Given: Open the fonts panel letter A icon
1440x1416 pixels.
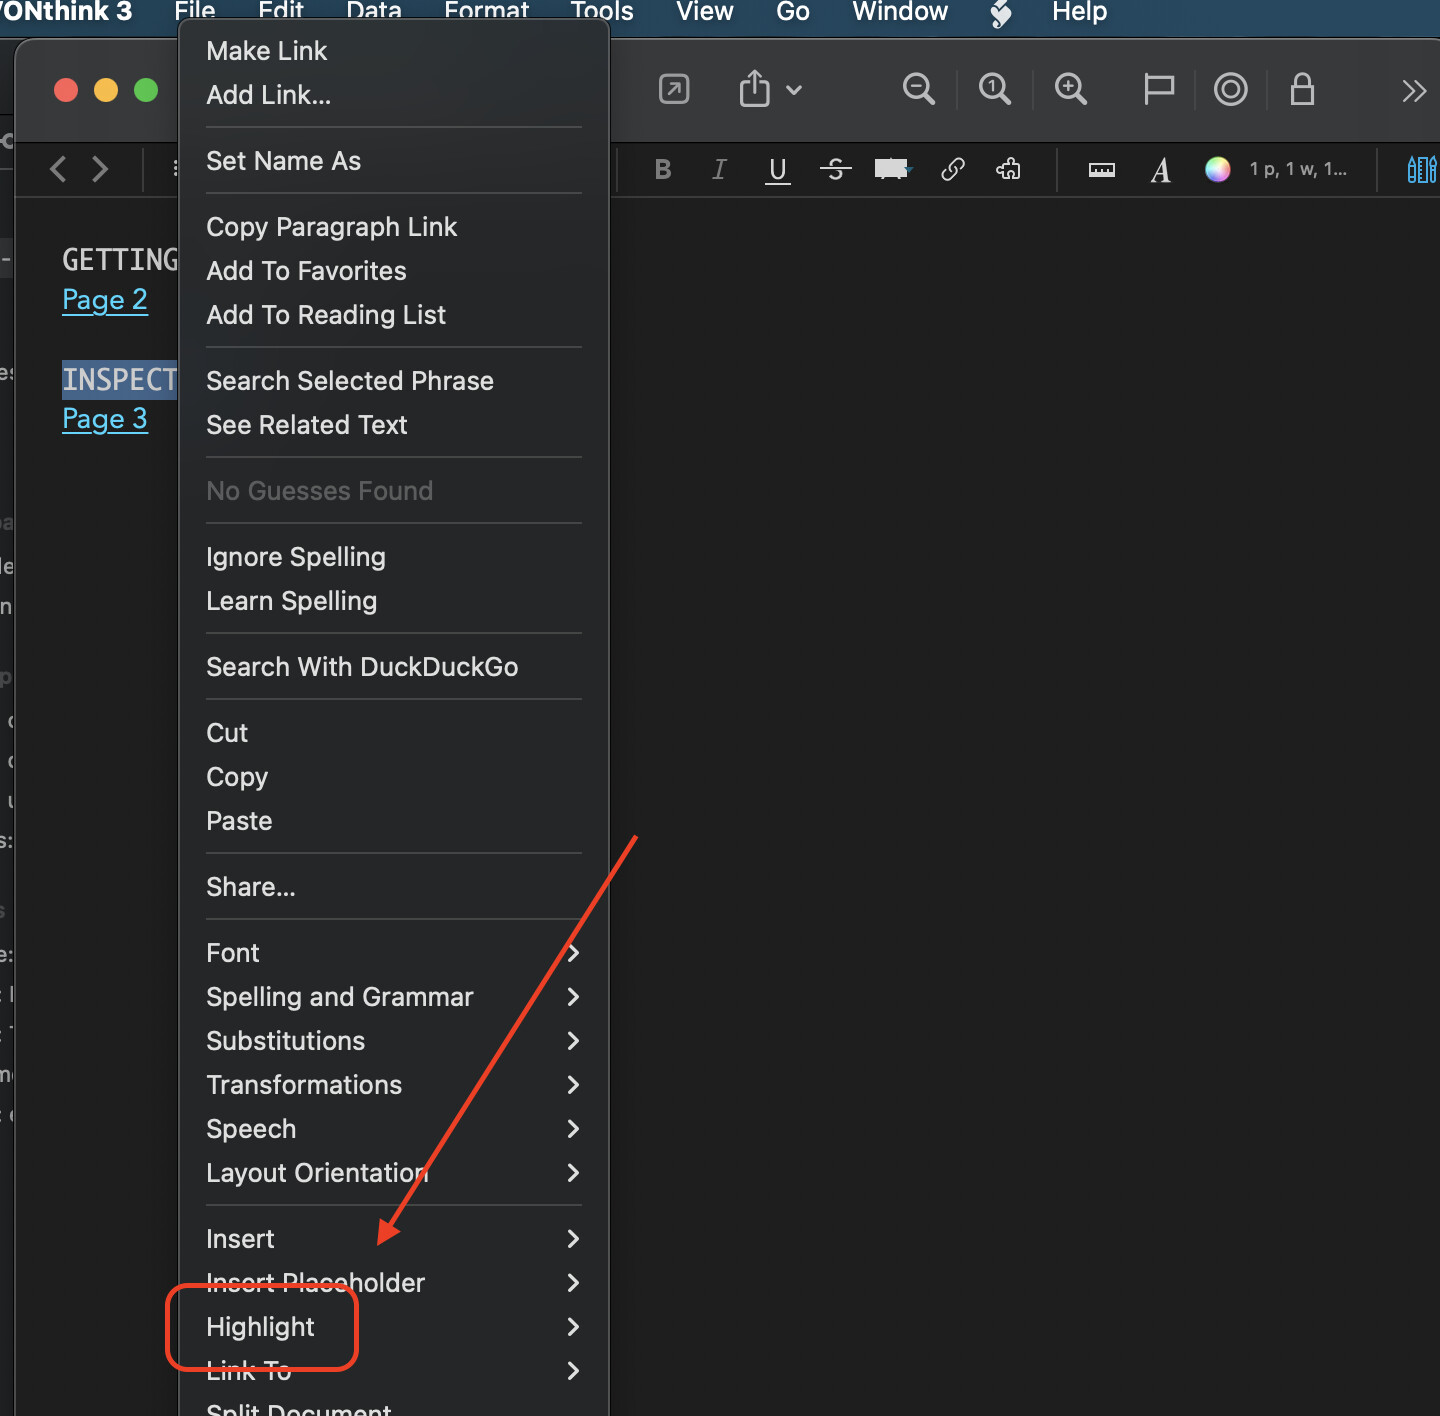Looking at the screenshot, I should pyautogui.click(x=1160, y=170).
